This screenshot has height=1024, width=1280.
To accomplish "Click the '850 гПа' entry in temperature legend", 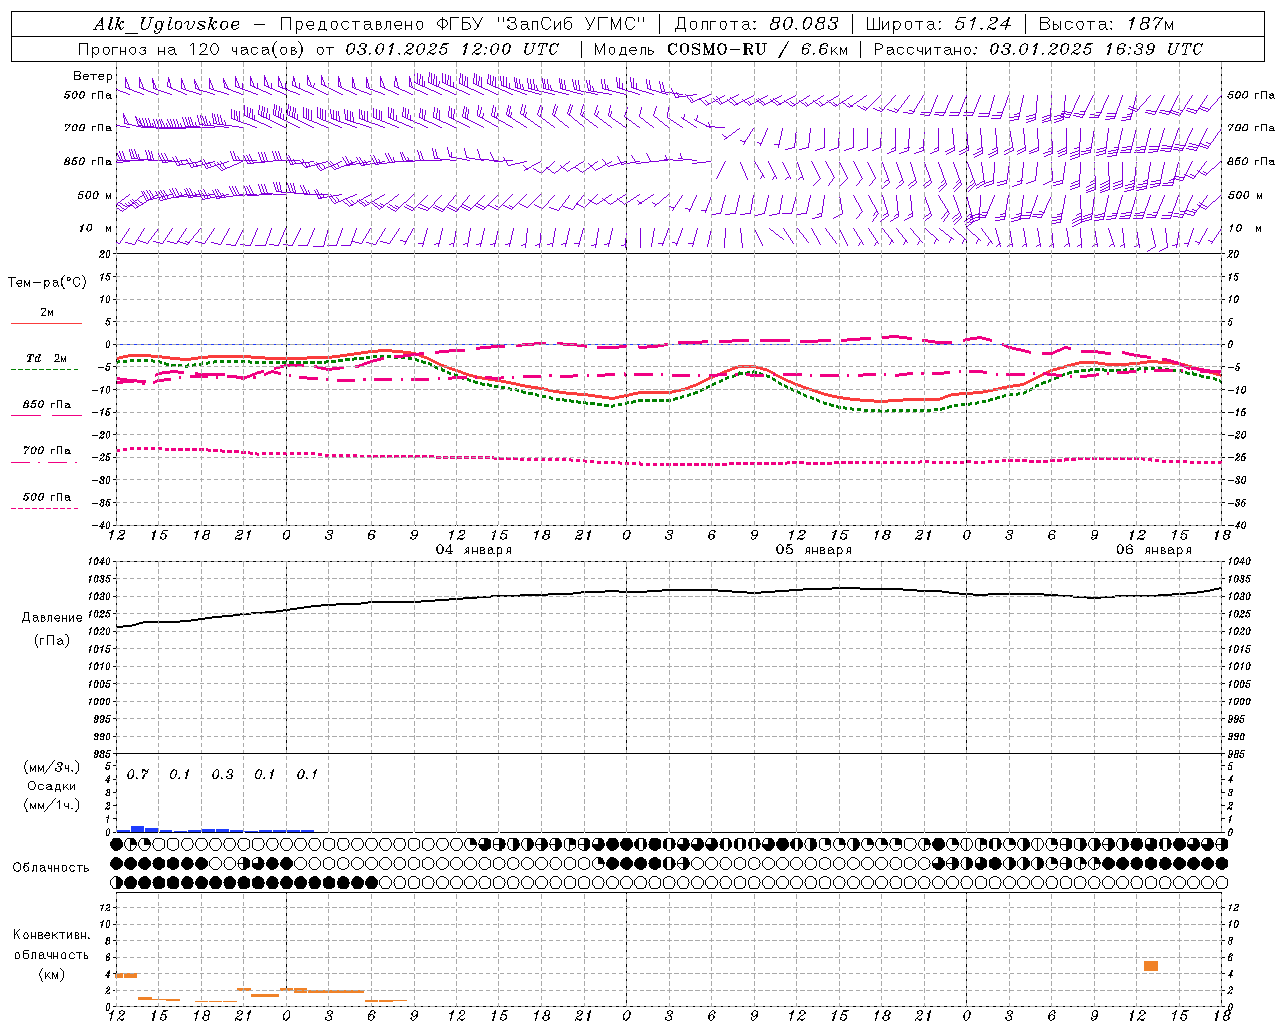I will tap(47, 405).
